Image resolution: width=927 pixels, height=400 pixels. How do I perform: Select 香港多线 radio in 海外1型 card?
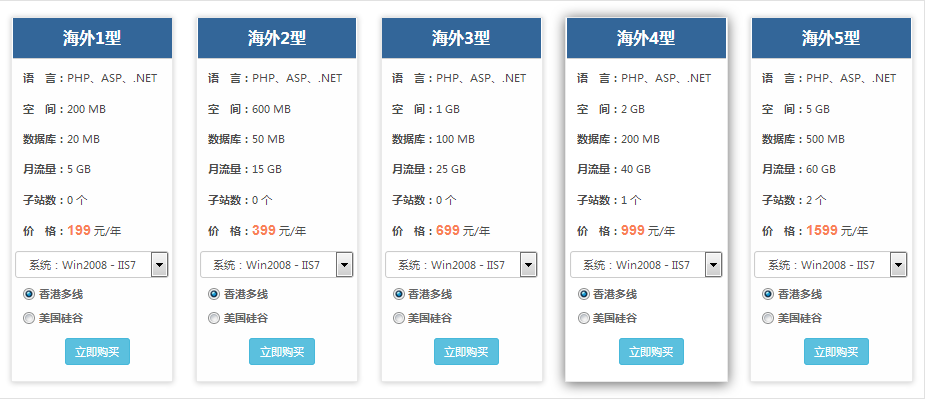[x=29, y=294]
